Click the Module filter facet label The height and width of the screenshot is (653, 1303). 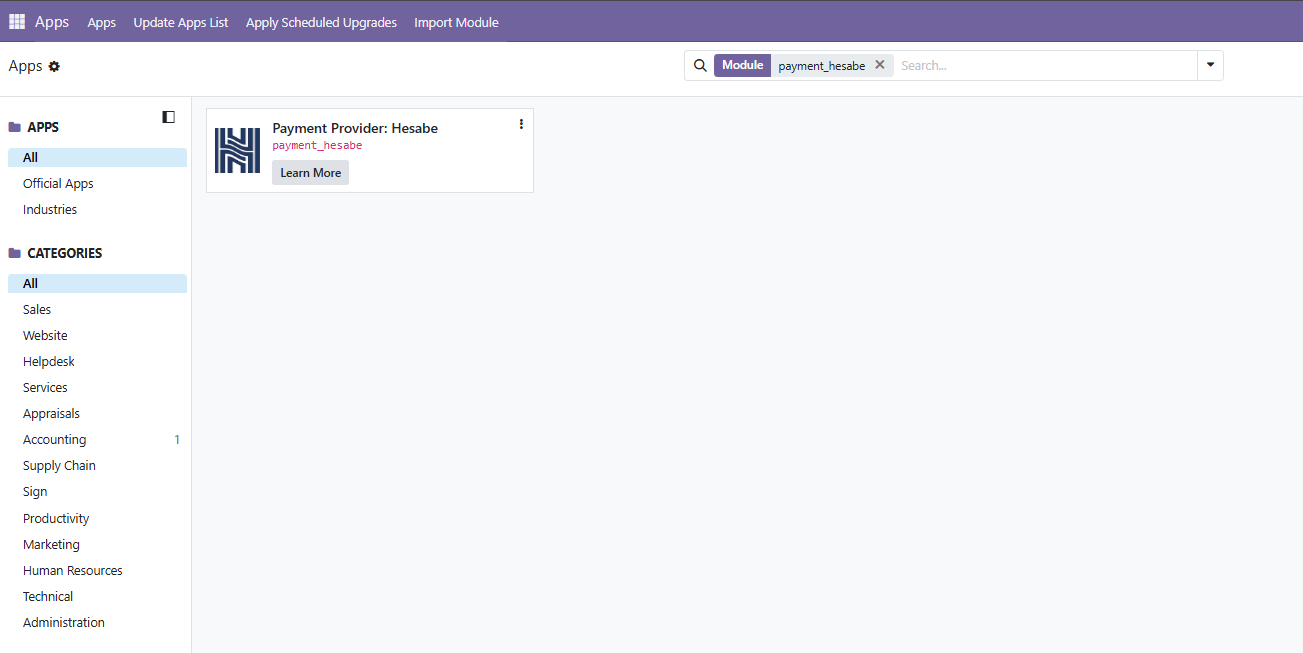click(742, 65)
